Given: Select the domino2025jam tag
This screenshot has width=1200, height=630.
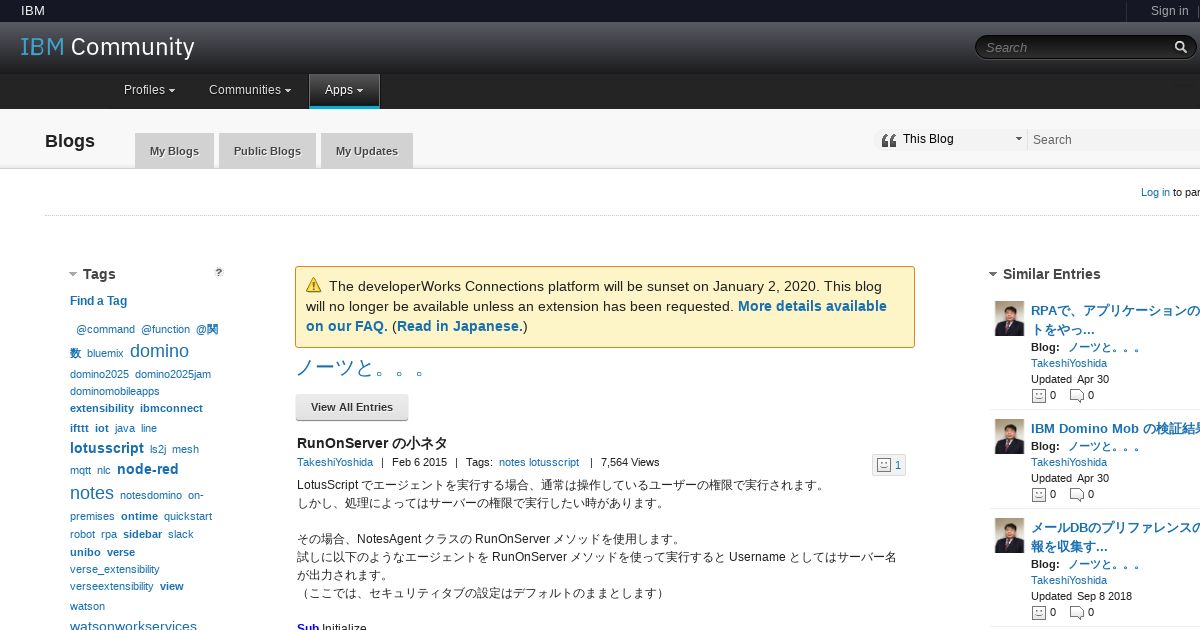Looking at the screenshot, I should click(x=173, y=374).
